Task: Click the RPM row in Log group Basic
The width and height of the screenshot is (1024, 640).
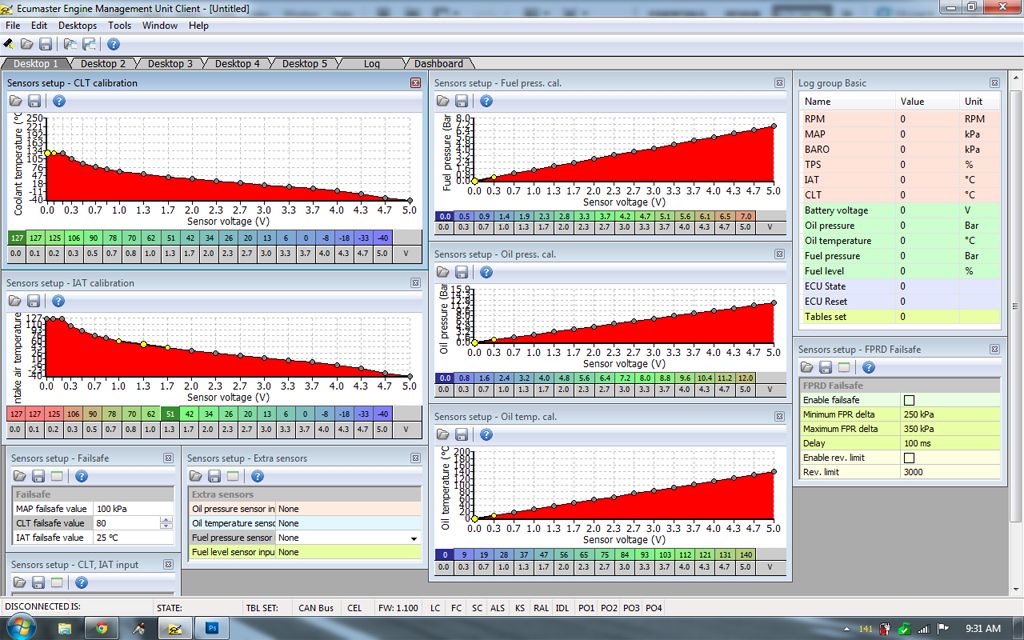Action: 899,119
